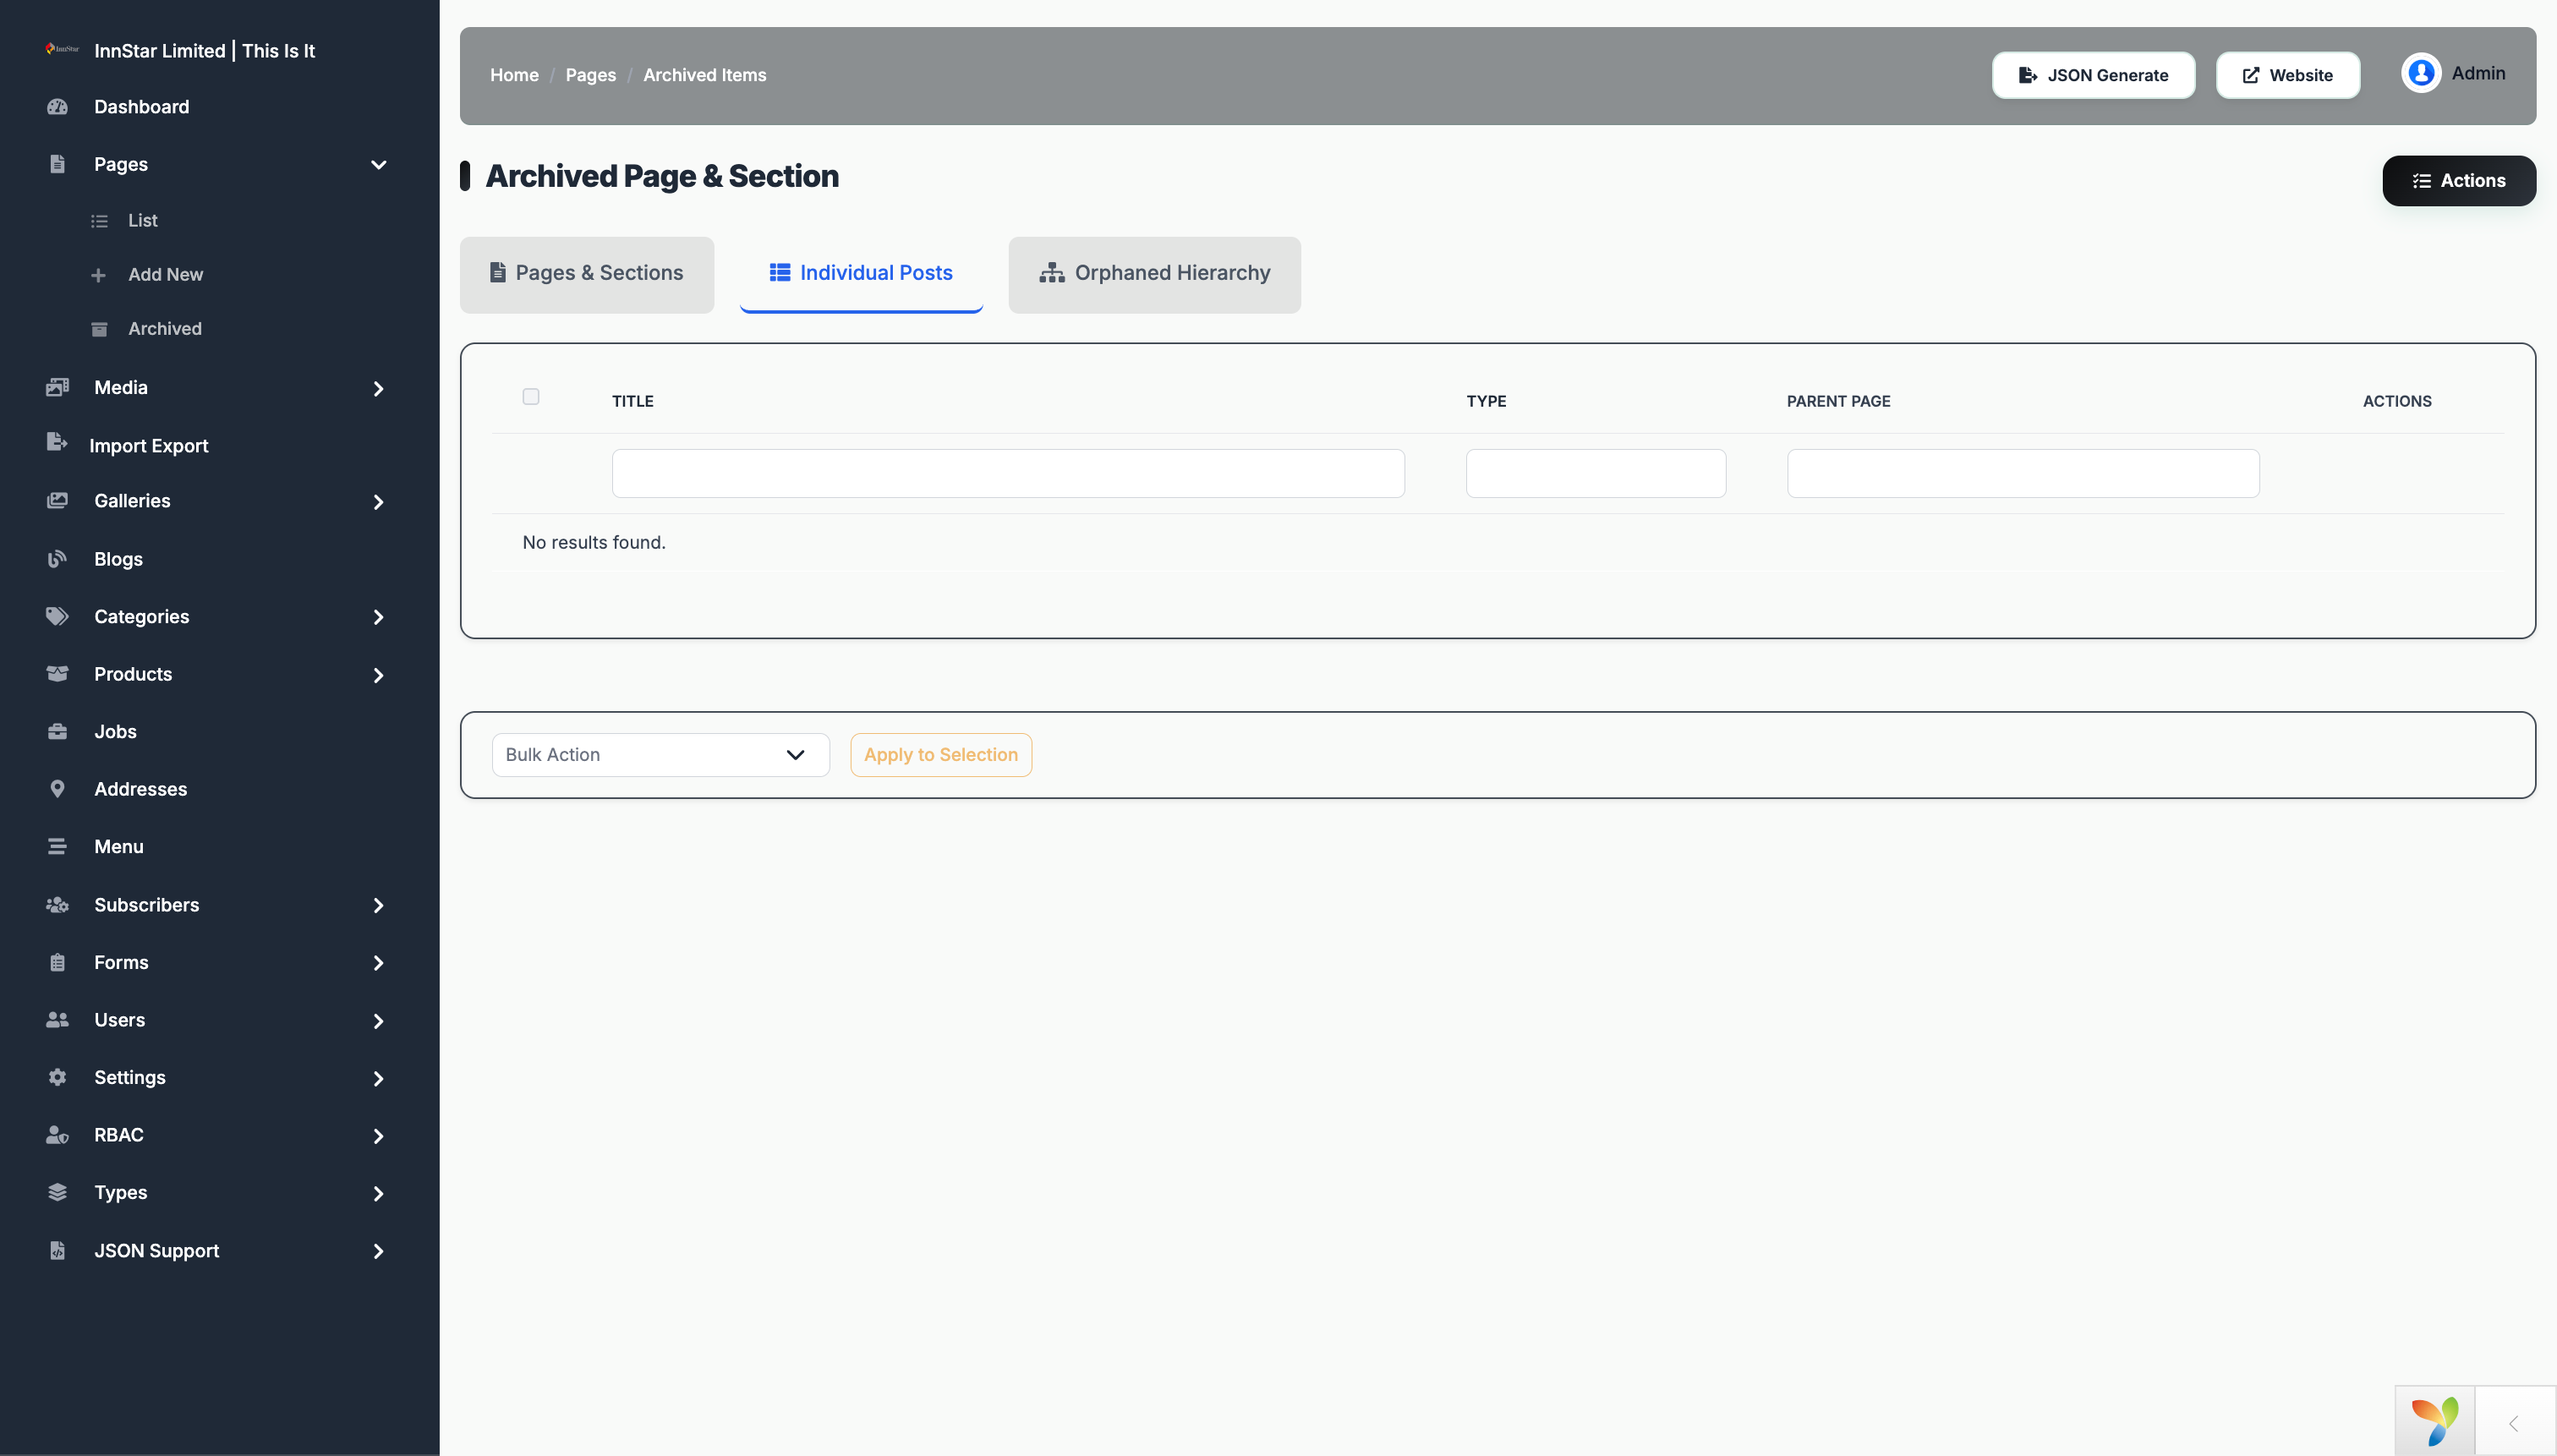Screen dimensions: 2557x1456
Task: Open the Yii debug toolbar logo
Action: pos(2435,1420)
